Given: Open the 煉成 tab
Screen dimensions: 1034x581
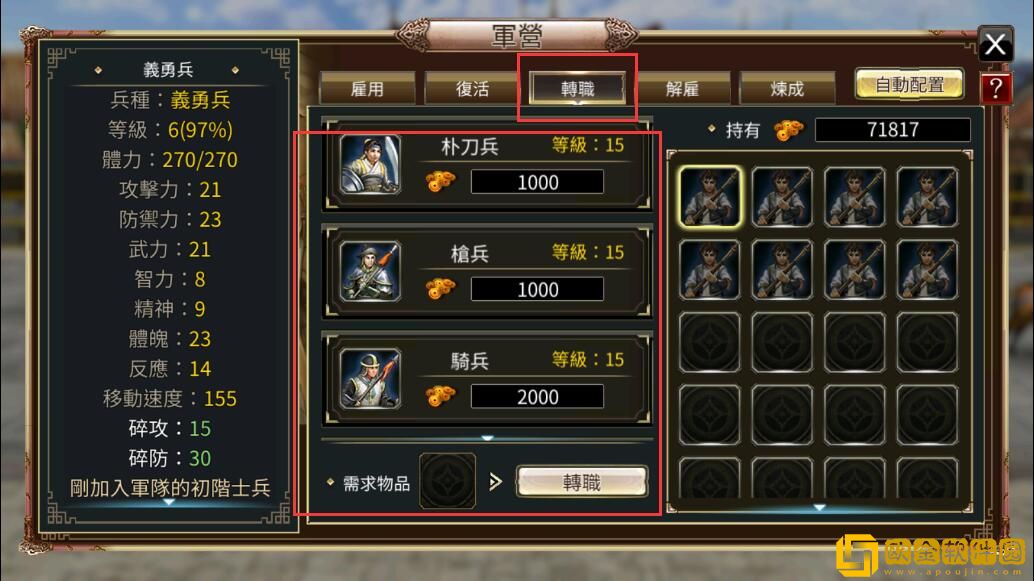Looking at the screenshot, I should point(787,88).
